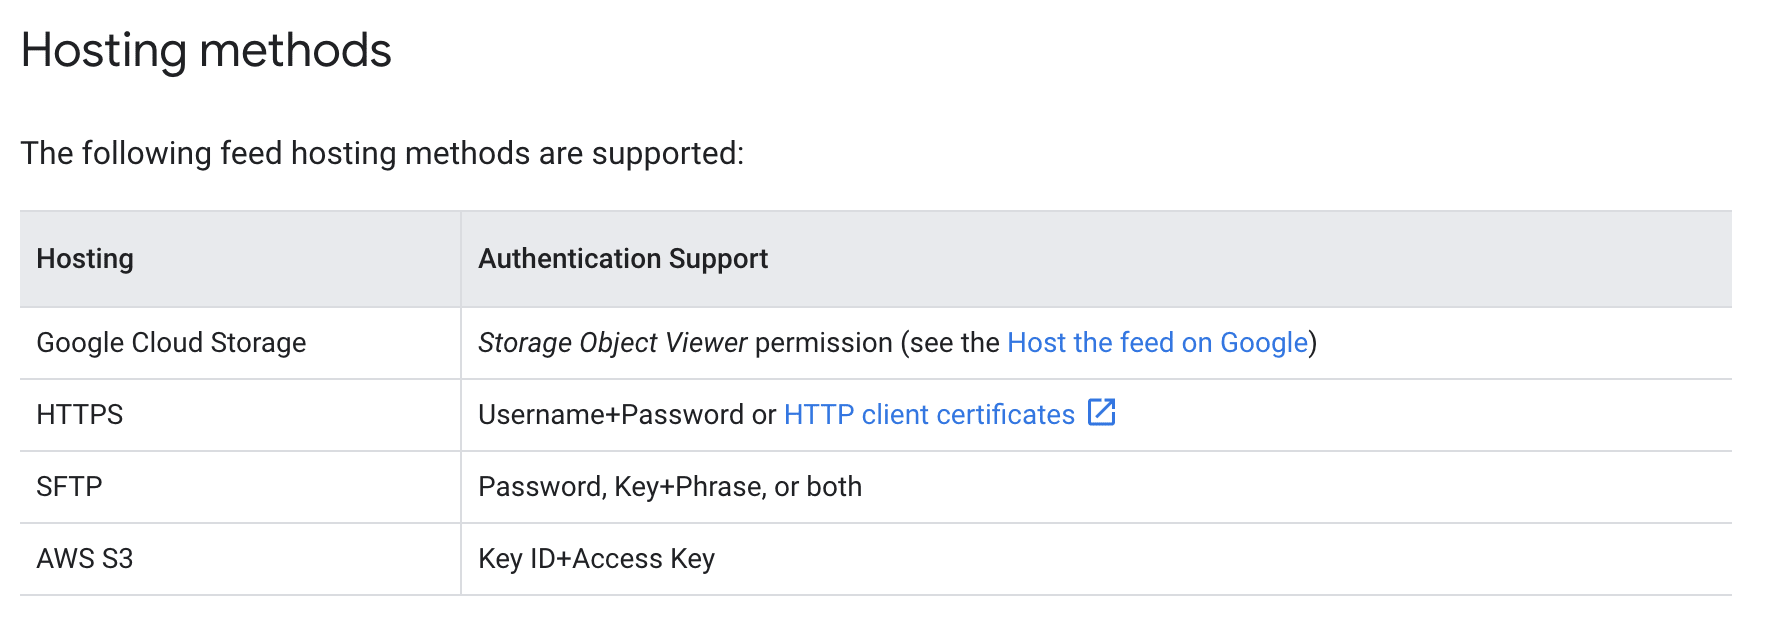Follow the HTTP client certificates link
The image size is (1774, 618).
tap(929, 415)
